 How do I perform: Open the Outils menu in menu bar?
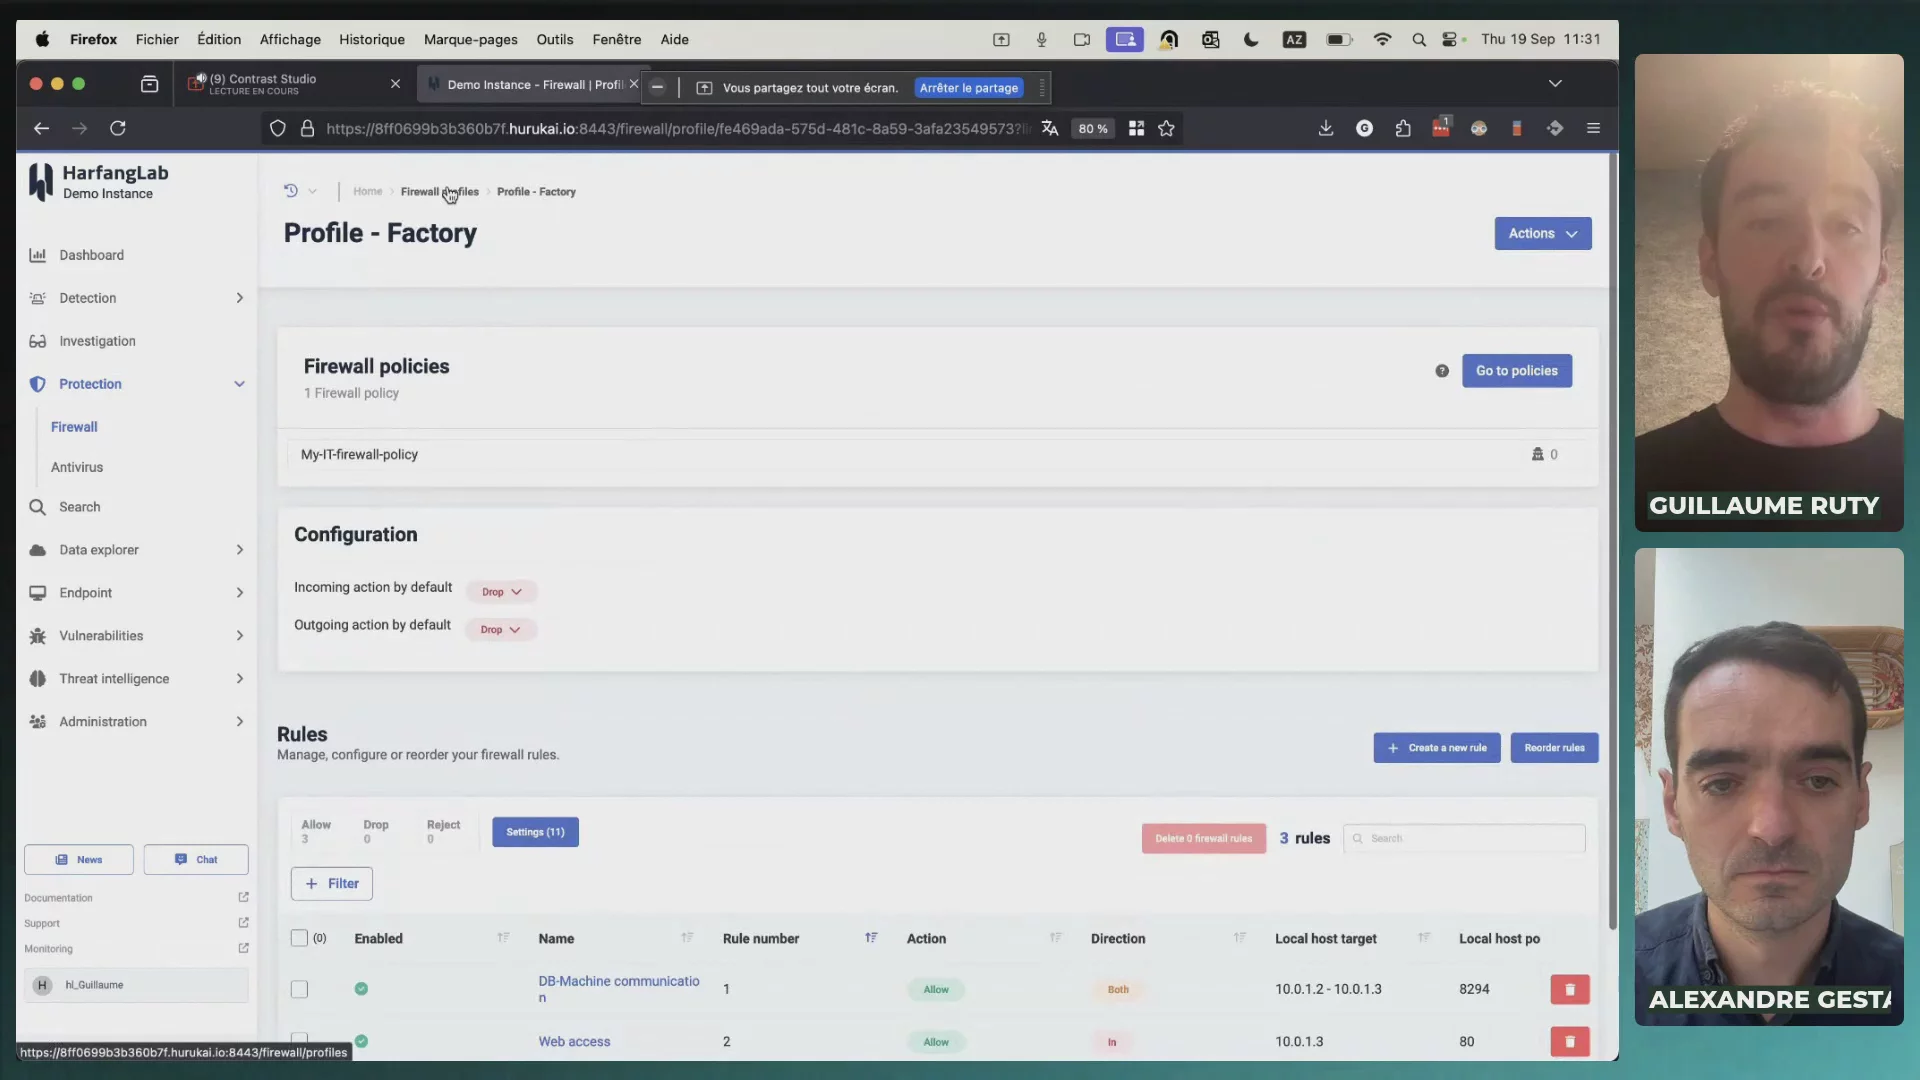(555, 40)
